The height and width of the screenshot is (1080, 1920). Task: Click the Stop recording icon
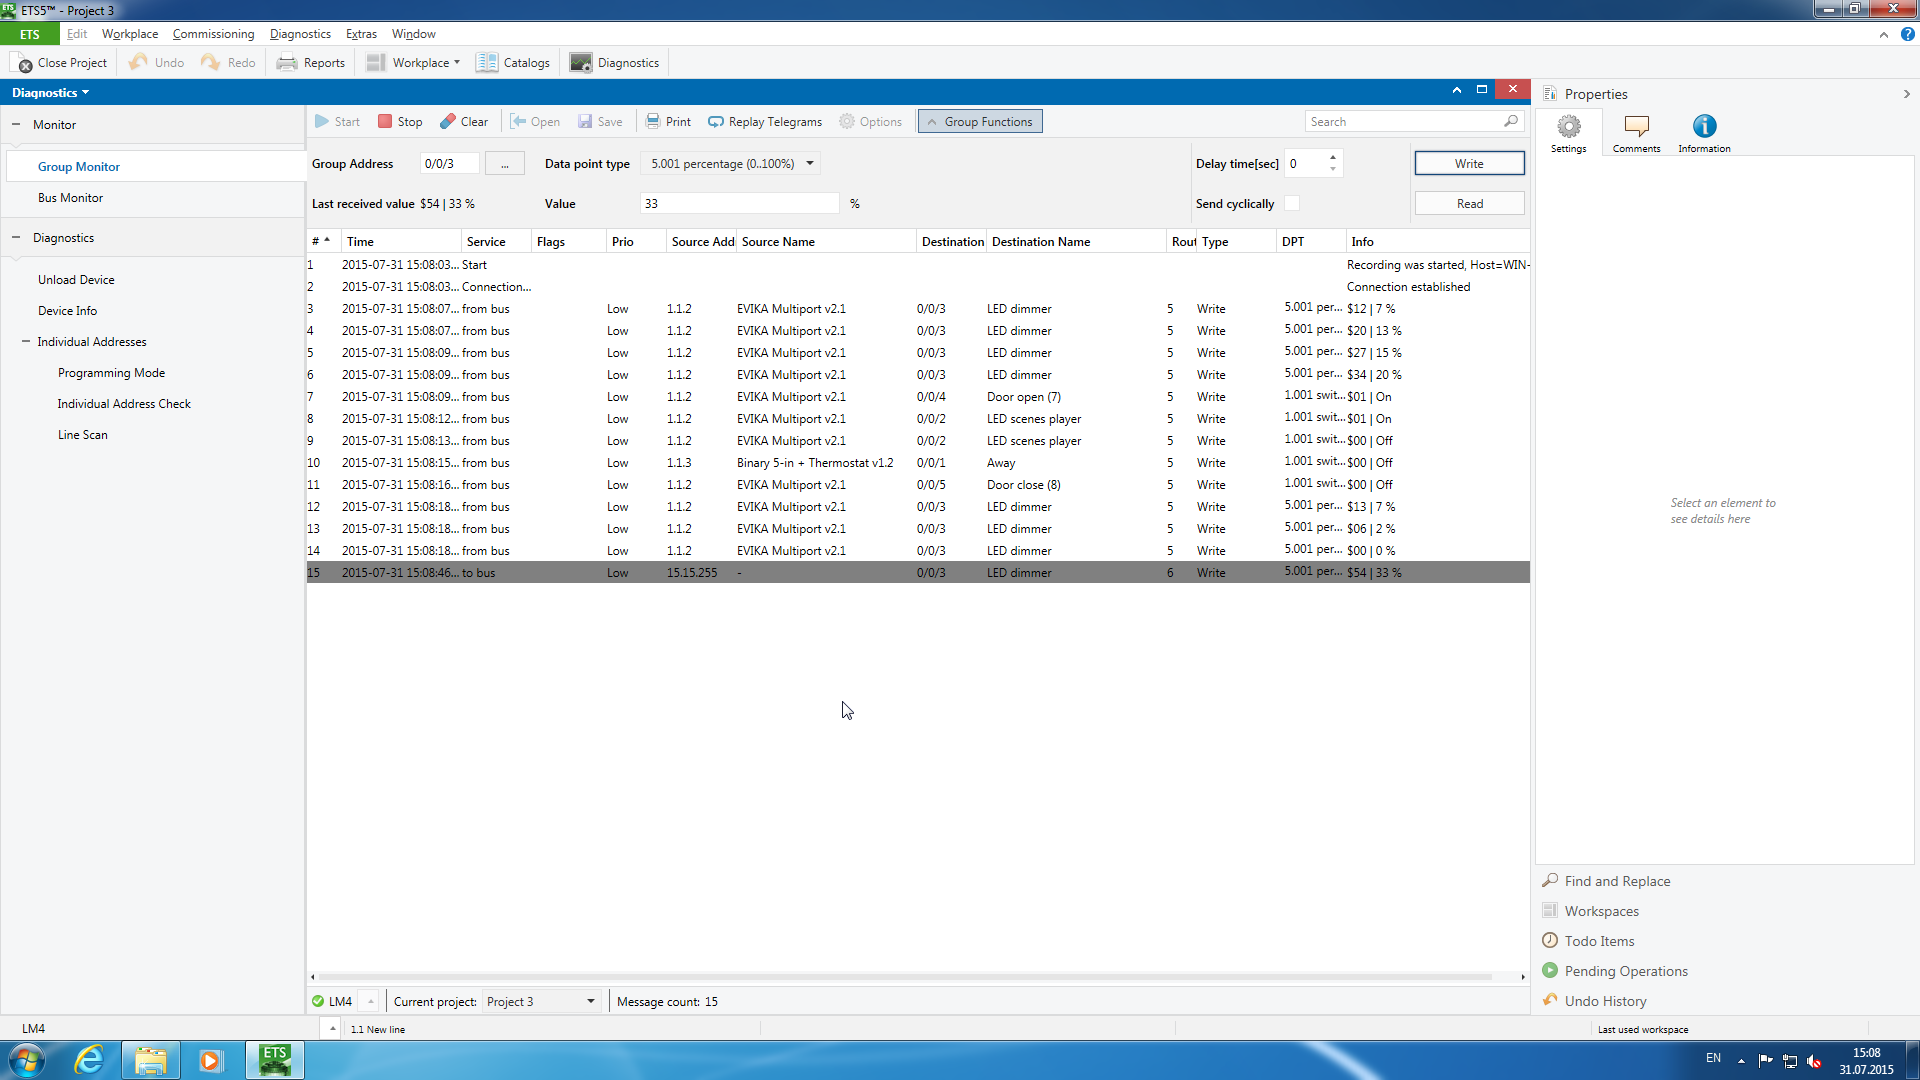click(x=385, y=121)
